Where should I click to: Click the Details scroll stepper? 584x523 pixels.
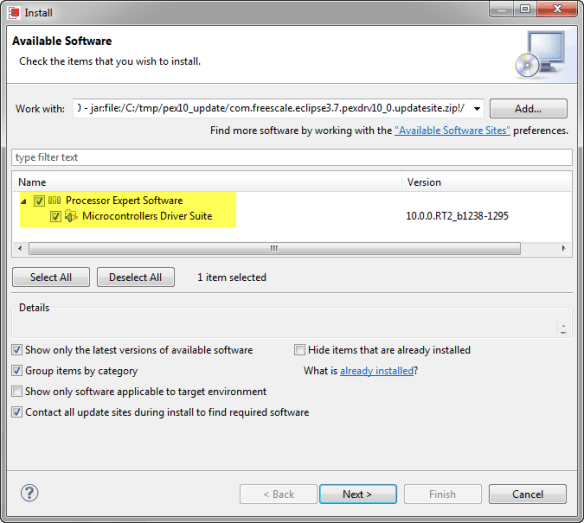pyautogui.click(x=563, y=328)
